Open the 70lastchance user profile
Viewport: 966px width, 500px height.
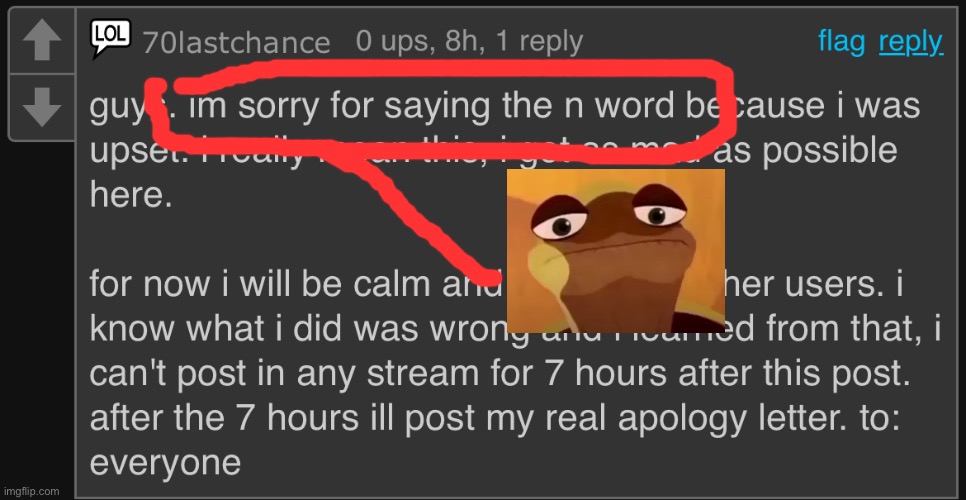tap(237, 43)
